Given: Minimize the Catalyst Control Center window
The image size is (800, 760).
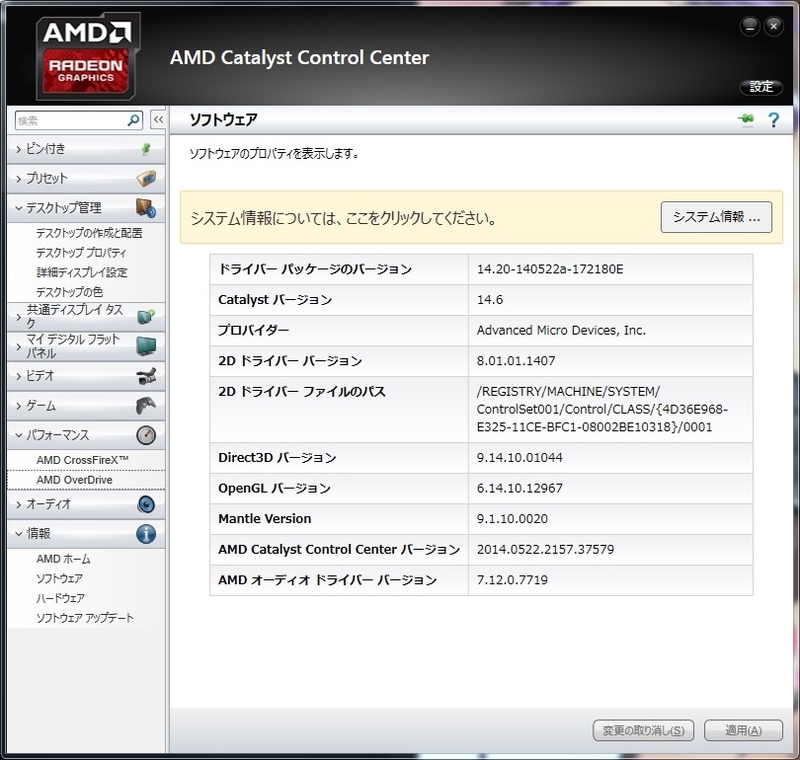Looking at the screenshot, I should [750, 27].
